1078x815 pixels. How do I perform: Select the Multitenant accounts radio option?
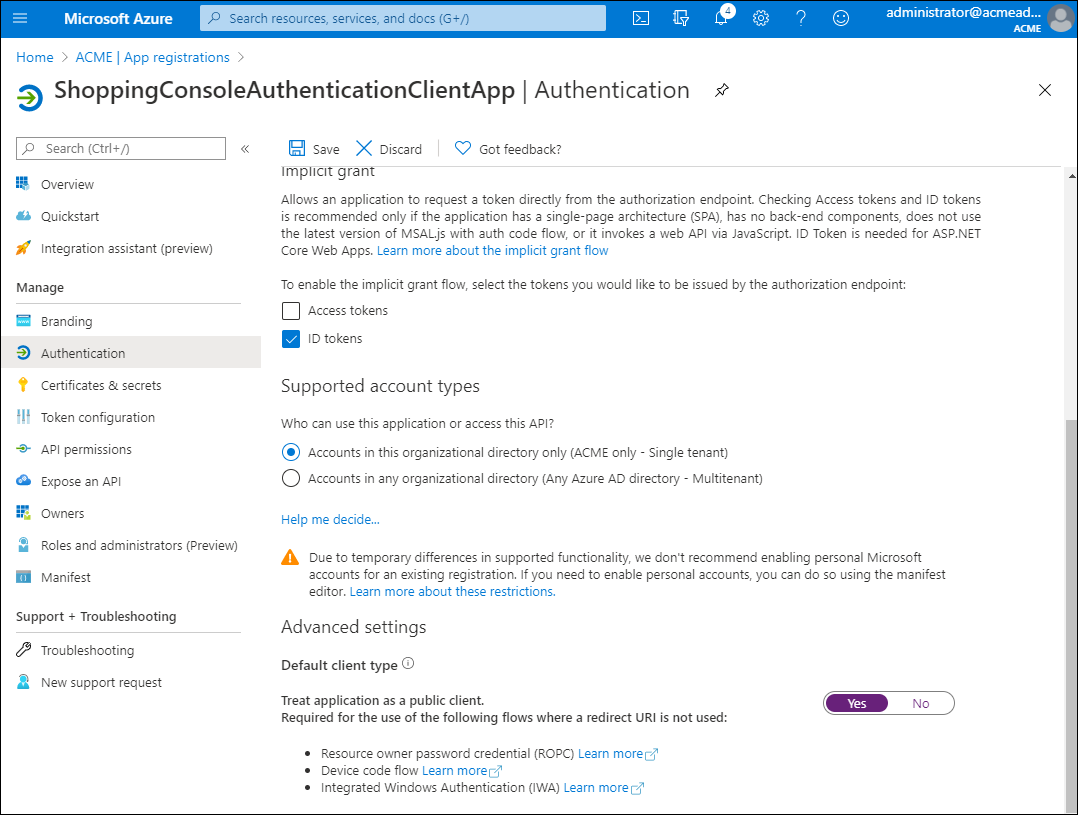291,479
